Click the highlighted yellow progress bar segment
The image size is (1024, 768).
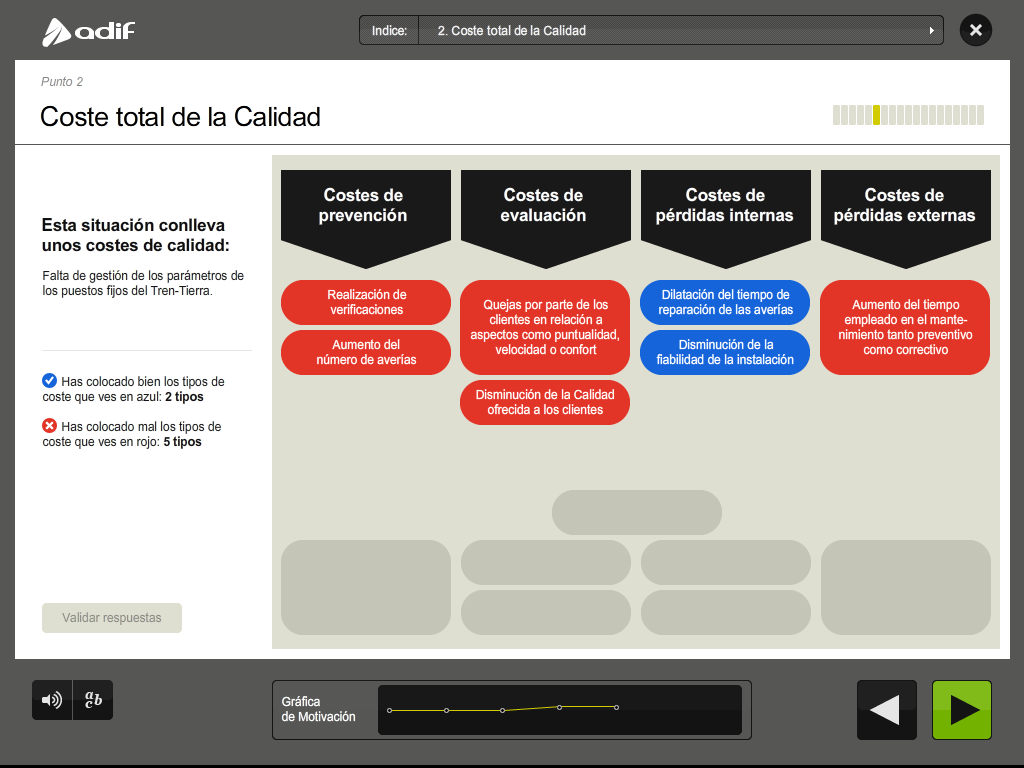[876, 115]
